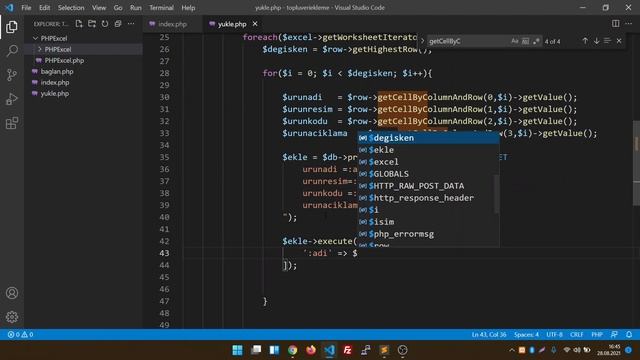Toggle match whole word in find
Viewport: 640px width, 360px height.
click(x=525, y=41)
